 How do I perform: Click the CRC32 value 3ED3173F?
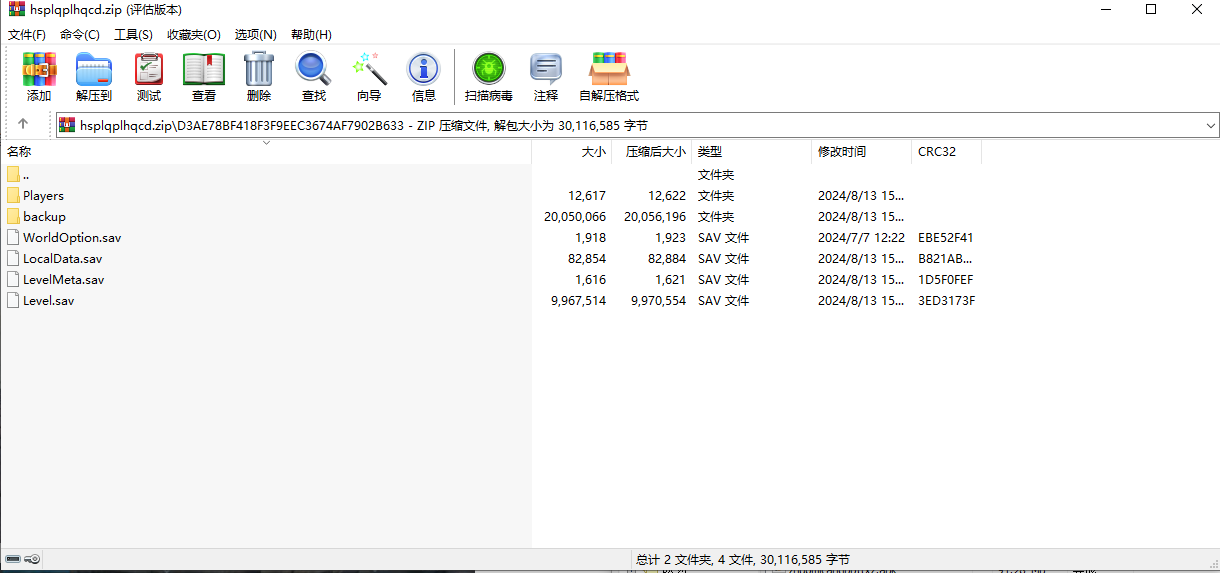tap(947, 300)
